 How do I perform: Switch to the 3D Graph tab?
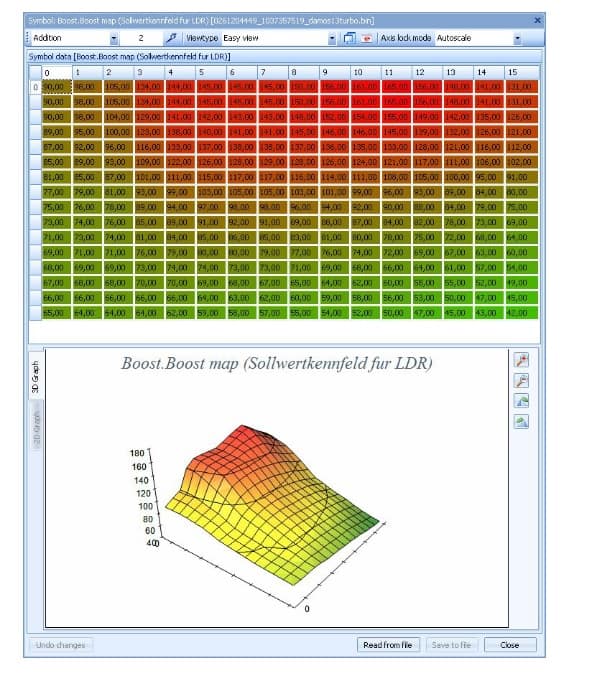click(36, 377)
